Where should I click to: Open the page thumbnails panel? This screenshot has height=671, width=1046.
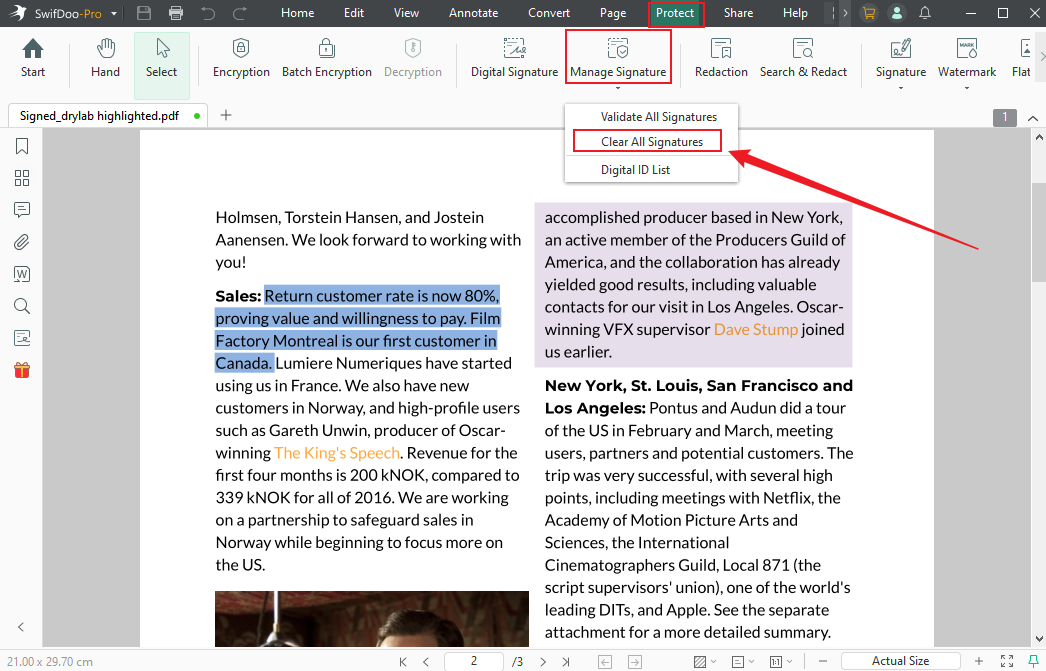(19, 177)
